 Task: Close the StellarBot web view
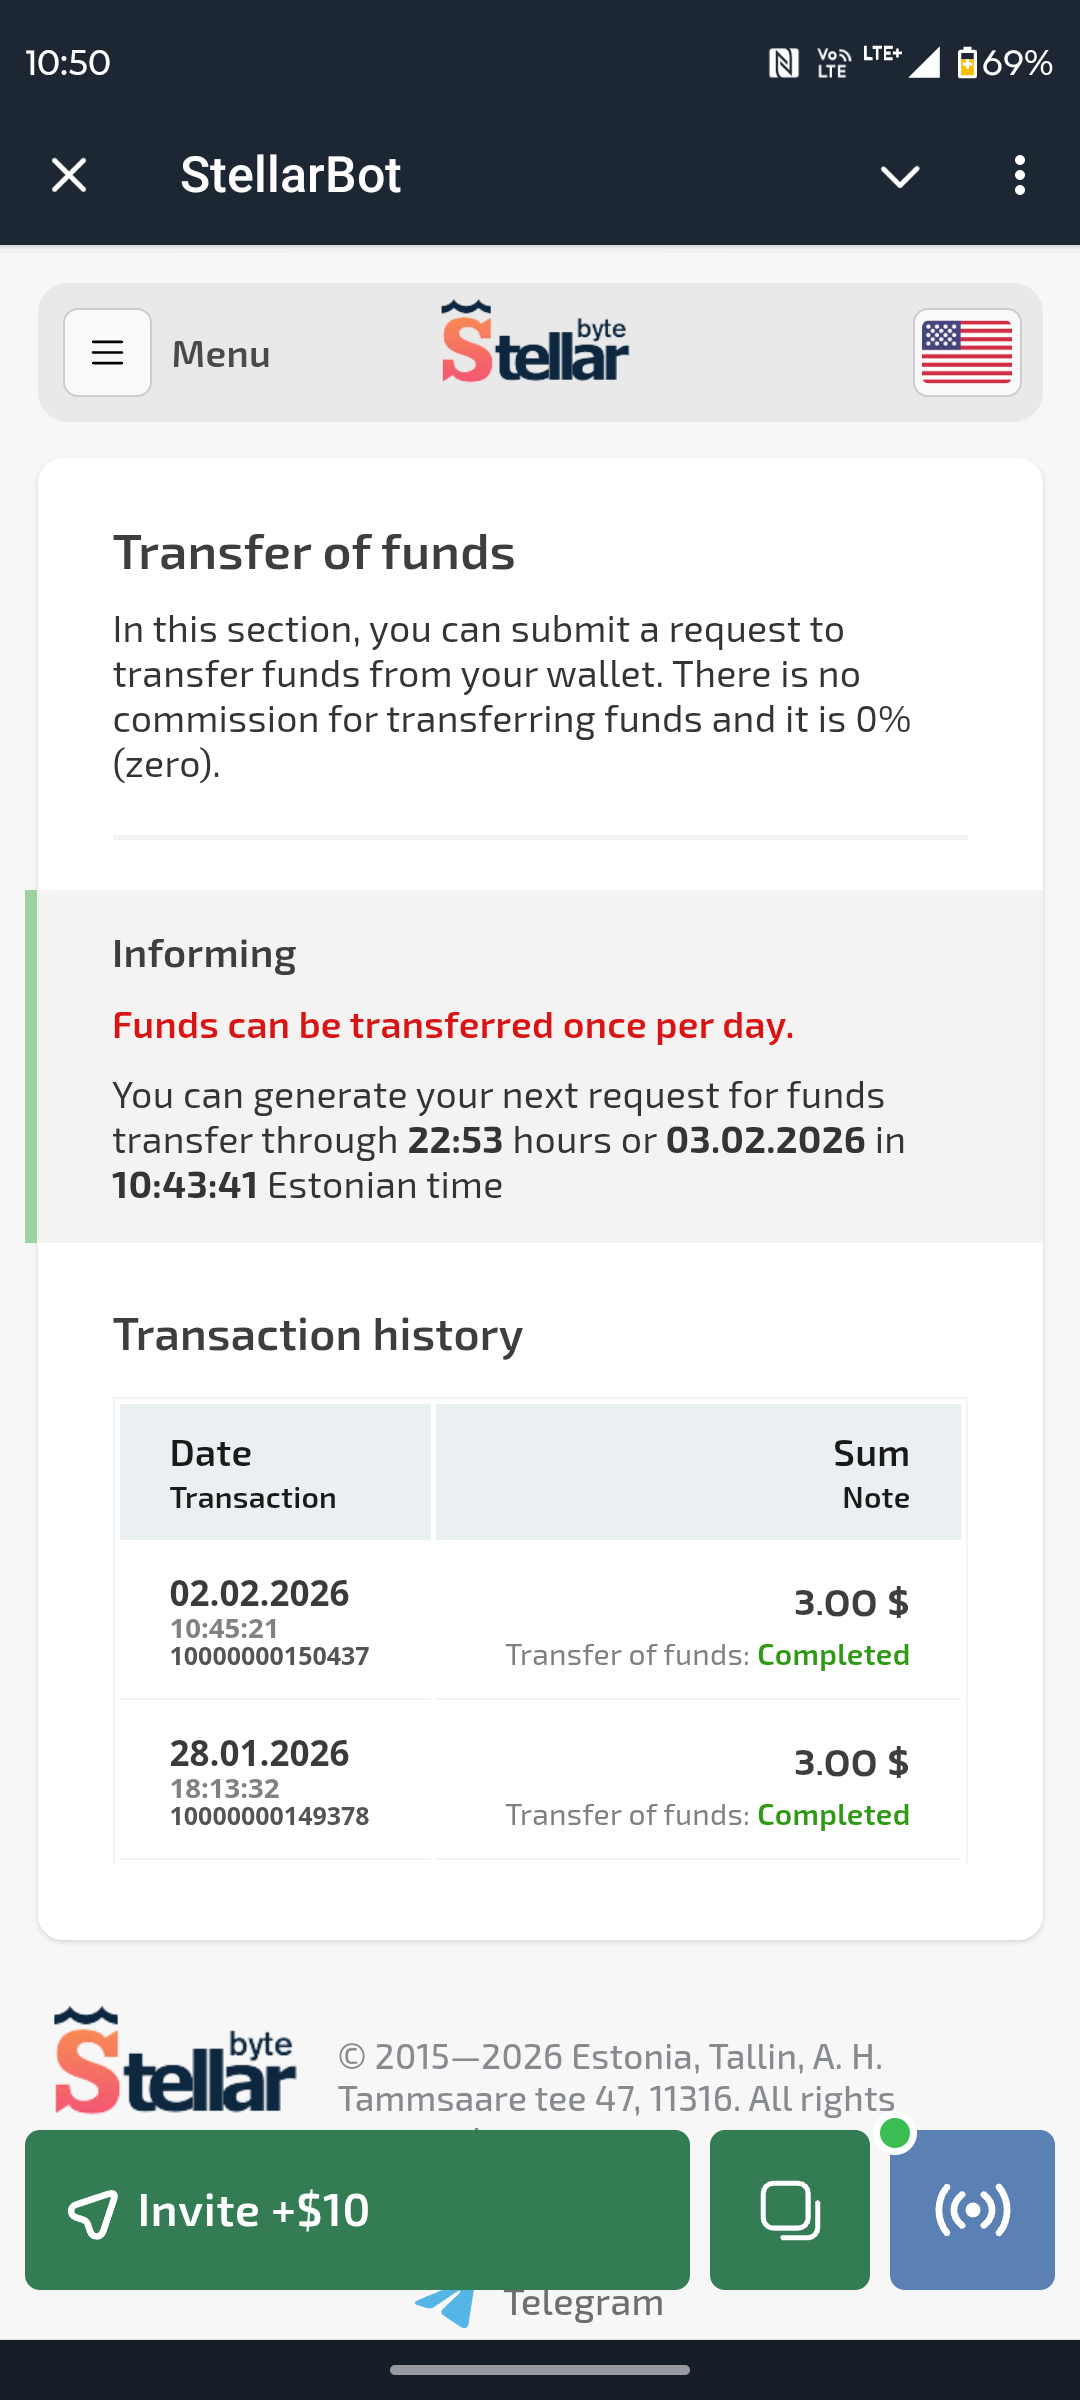[x=69, y=175]
